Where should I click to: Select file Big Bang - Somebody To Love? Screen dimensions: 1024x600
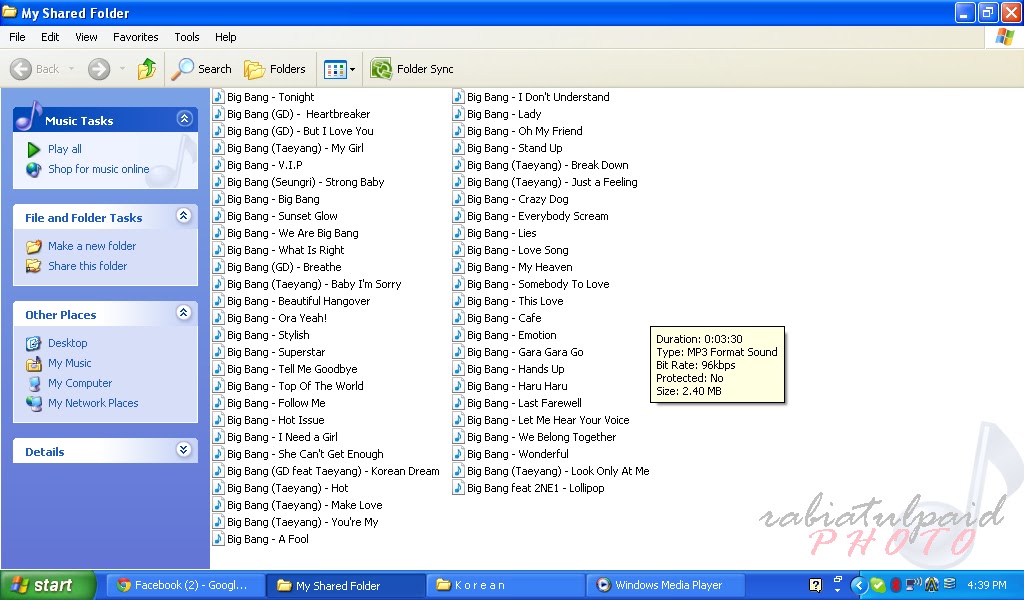pos(538,284)
